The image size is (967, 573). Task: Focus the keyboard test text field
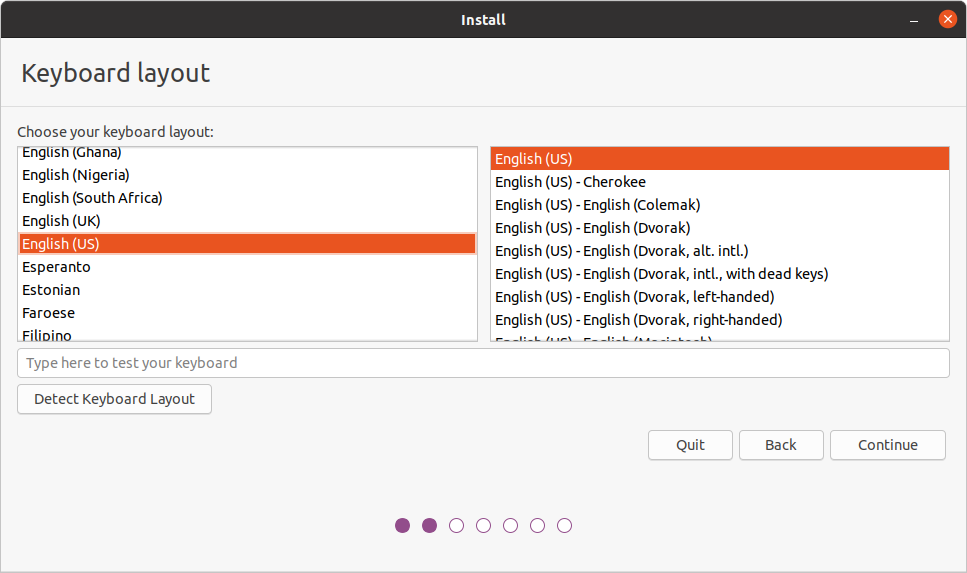tap(483, 363)
